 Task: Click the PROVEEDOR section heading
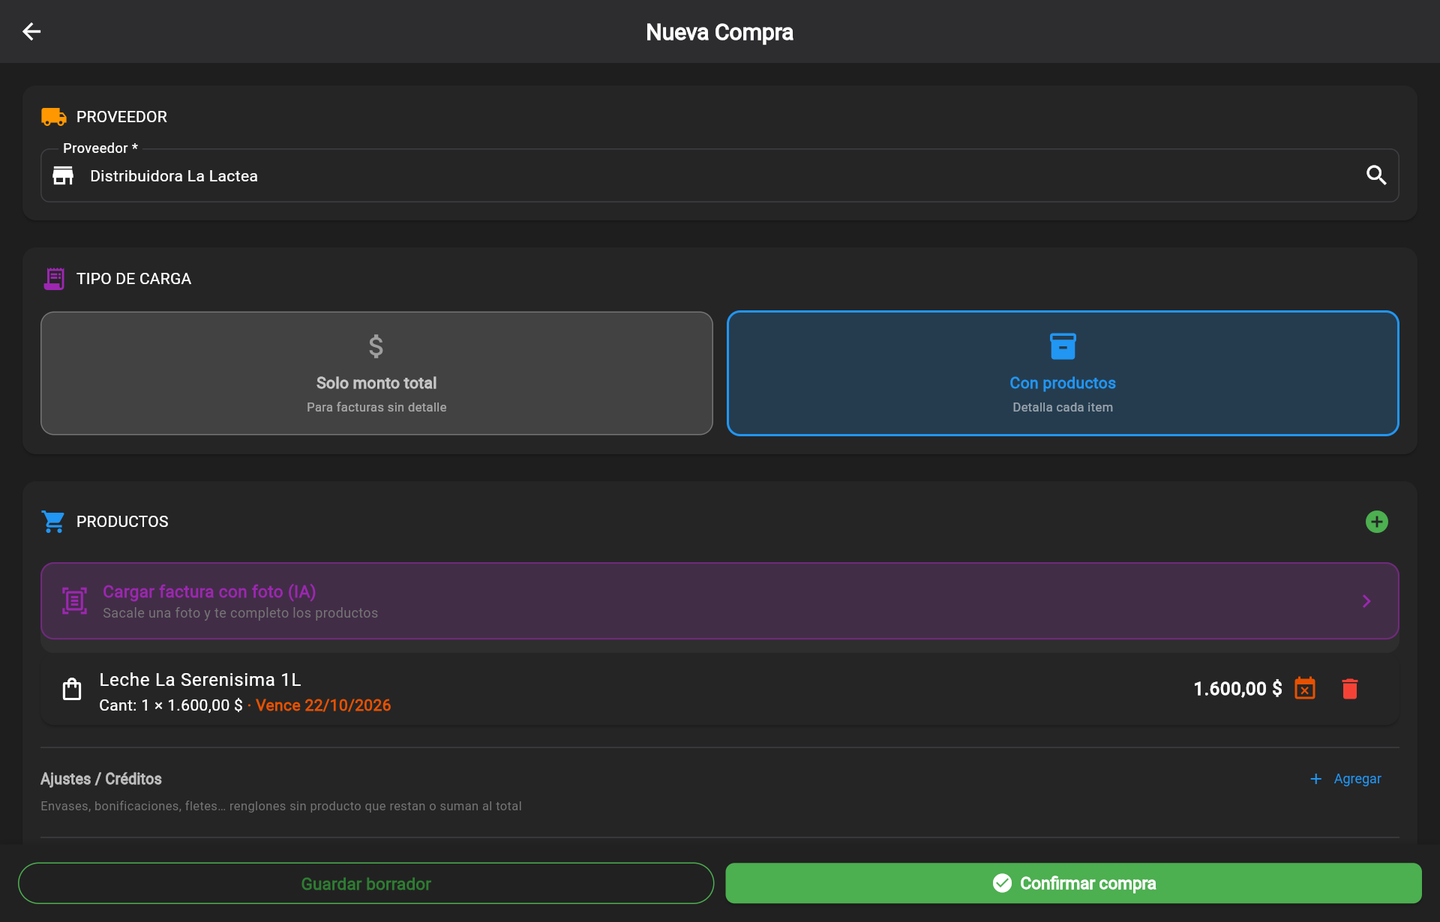(x=122, y=117)
